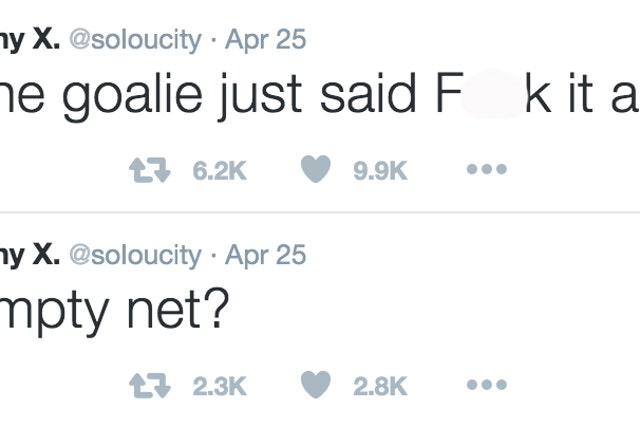Click the 9.9K likes count
The width and height of the screenshot is (640, 427).
pos(380,170)
